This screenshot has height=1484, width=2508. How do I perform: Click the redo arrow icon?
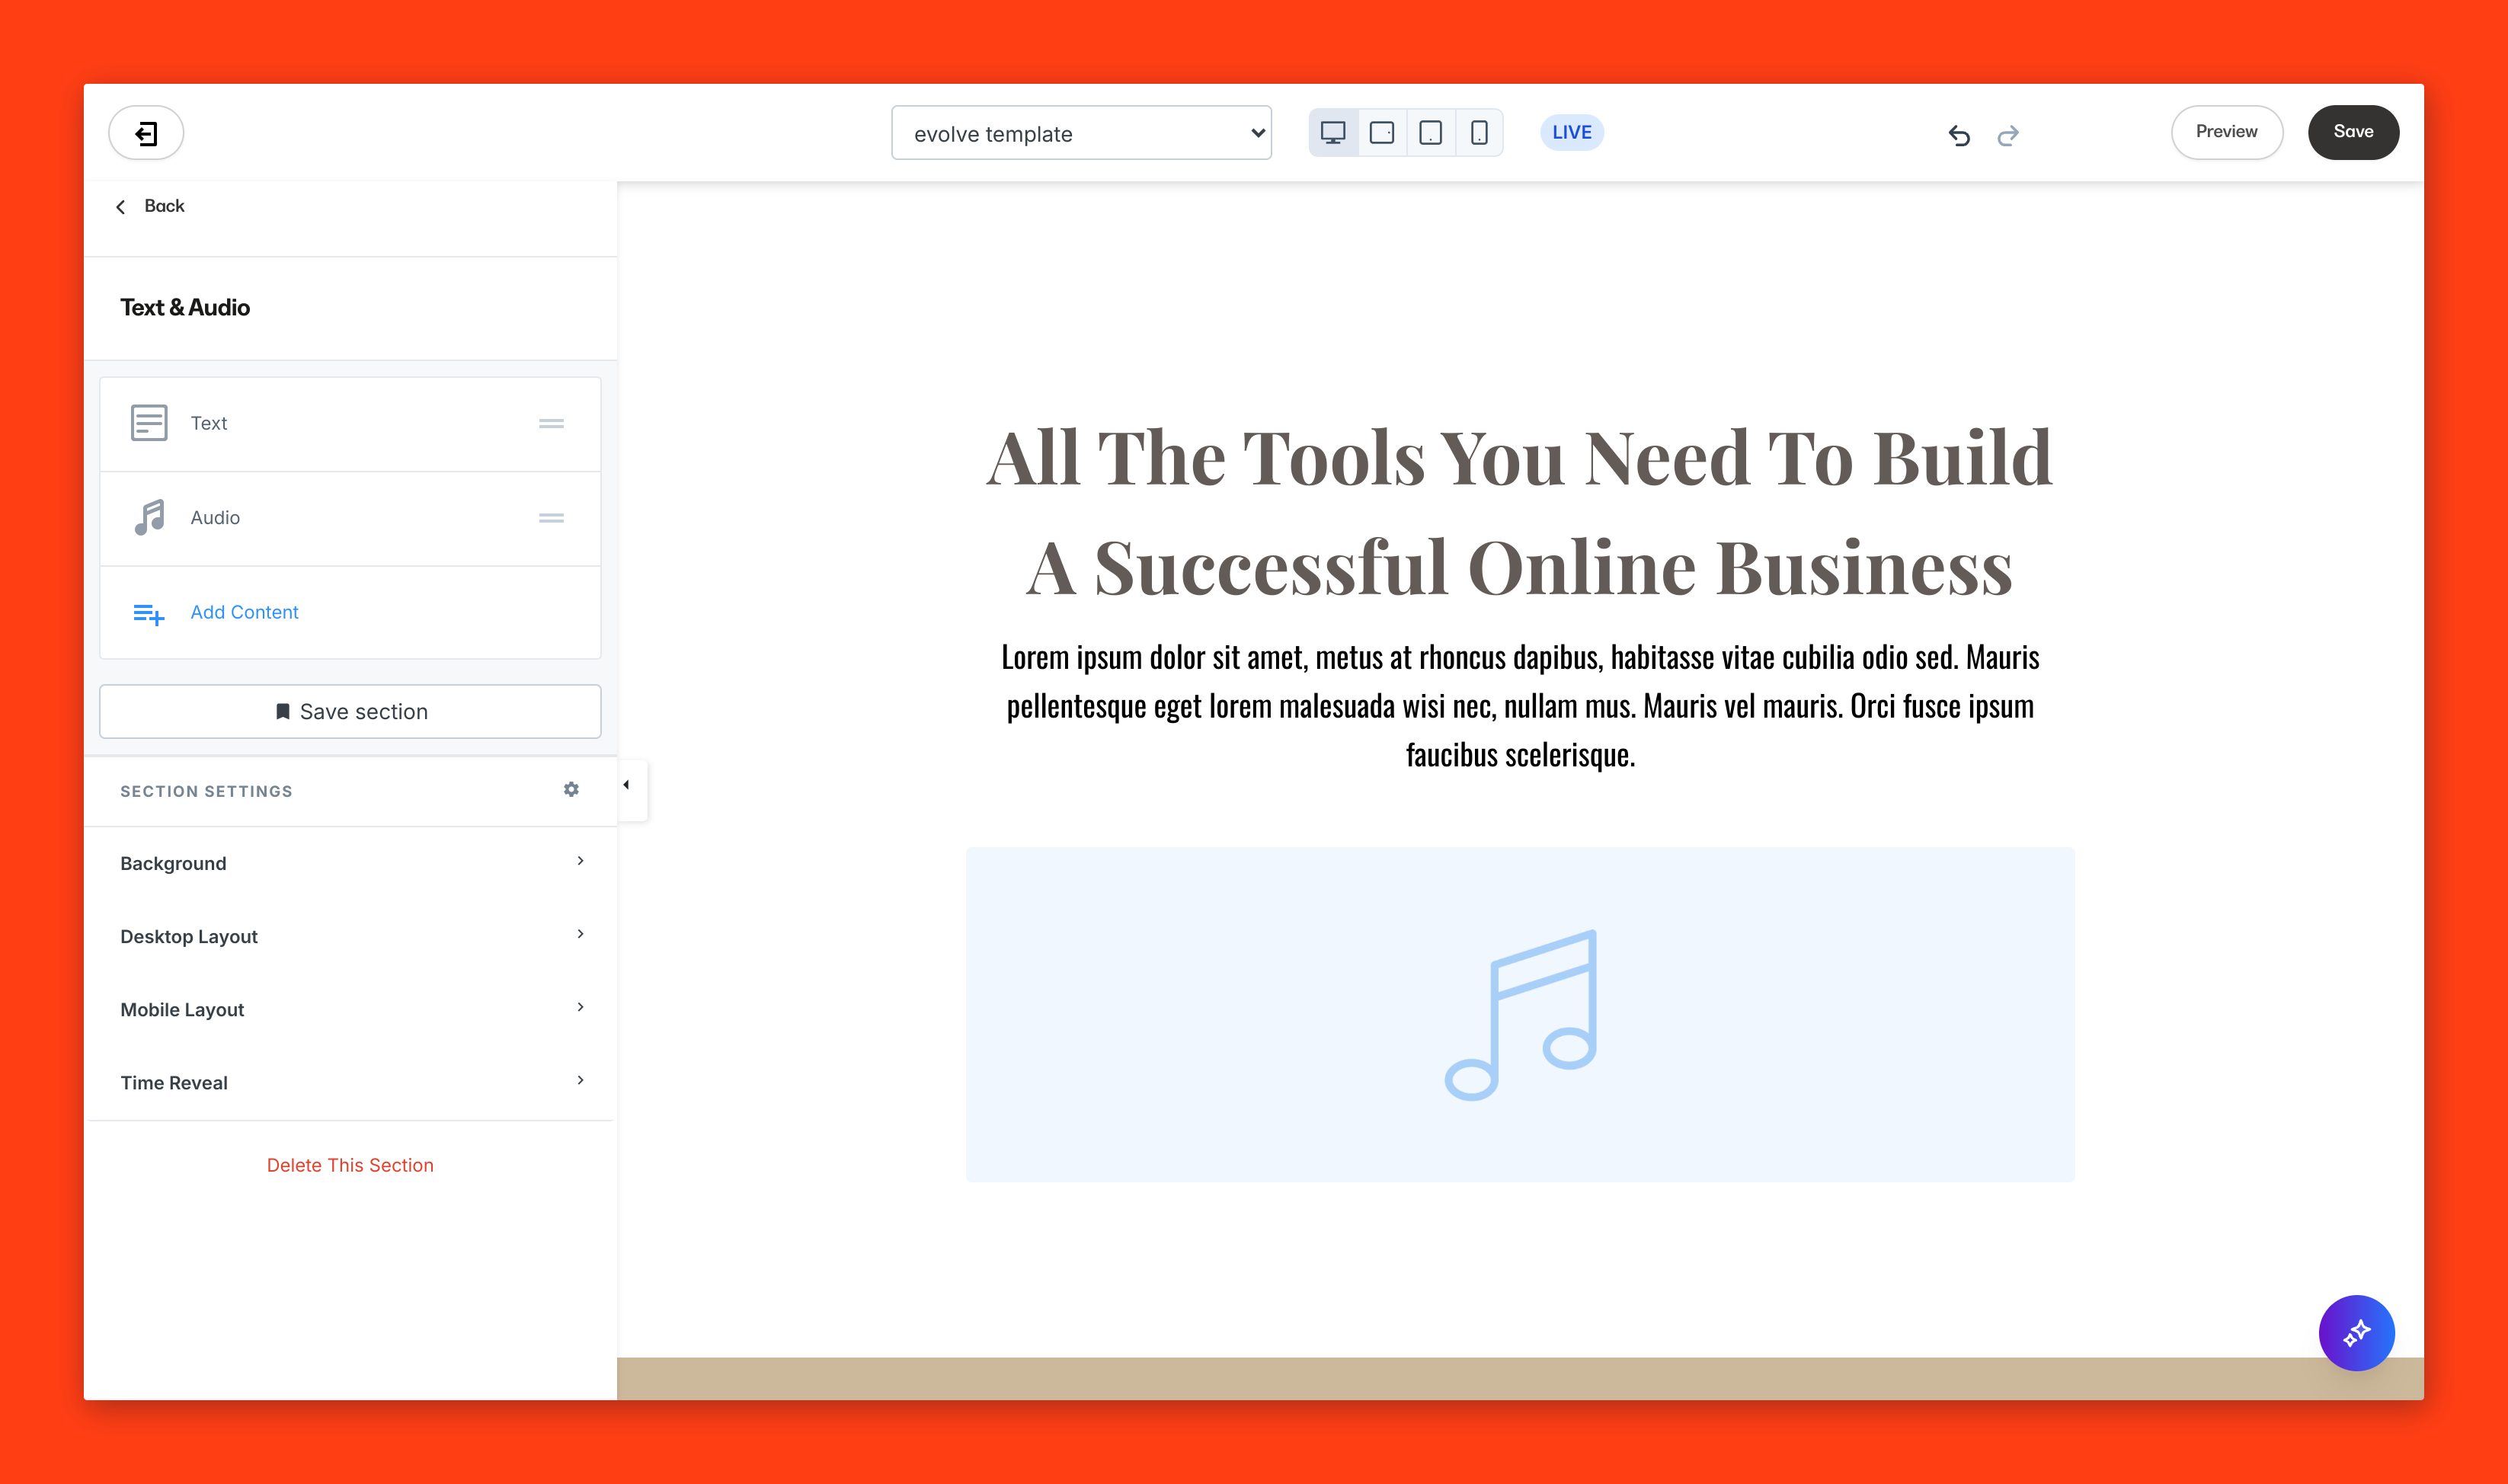2008,135
